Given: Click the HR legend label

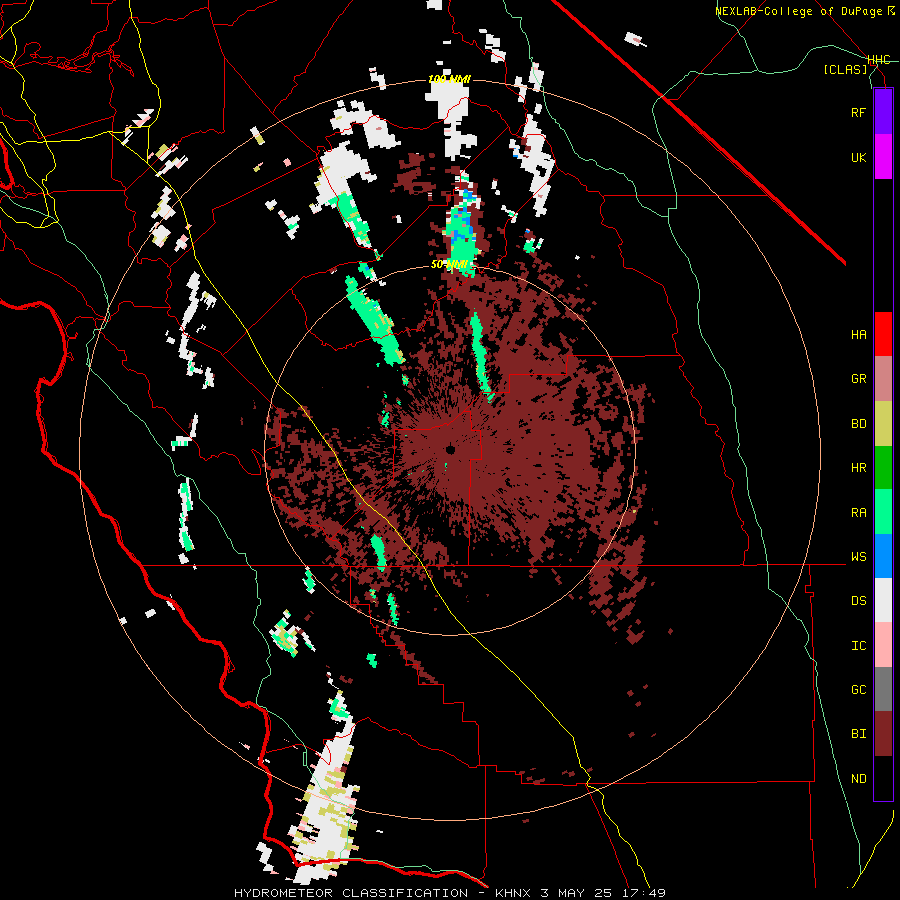Looking at the screenshot, I should 858,468.
